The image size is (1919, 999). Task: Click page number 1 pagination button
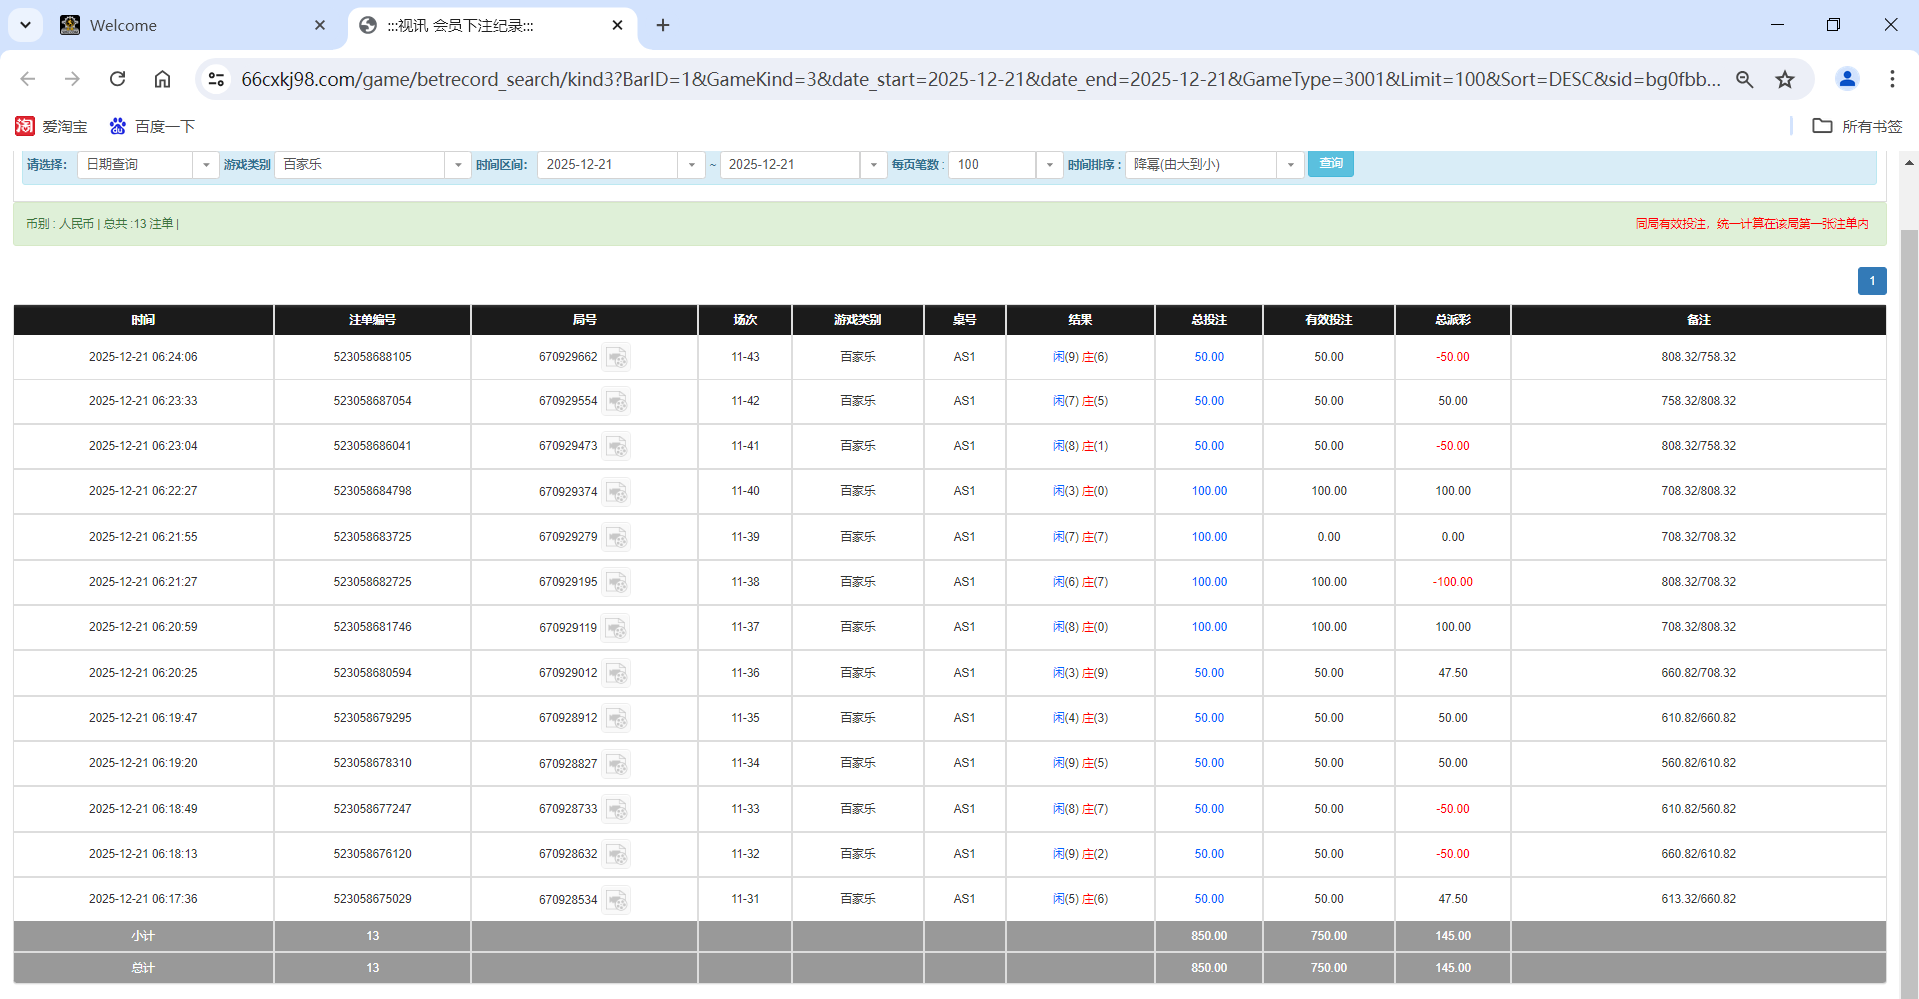click(x=1872, y=281)
